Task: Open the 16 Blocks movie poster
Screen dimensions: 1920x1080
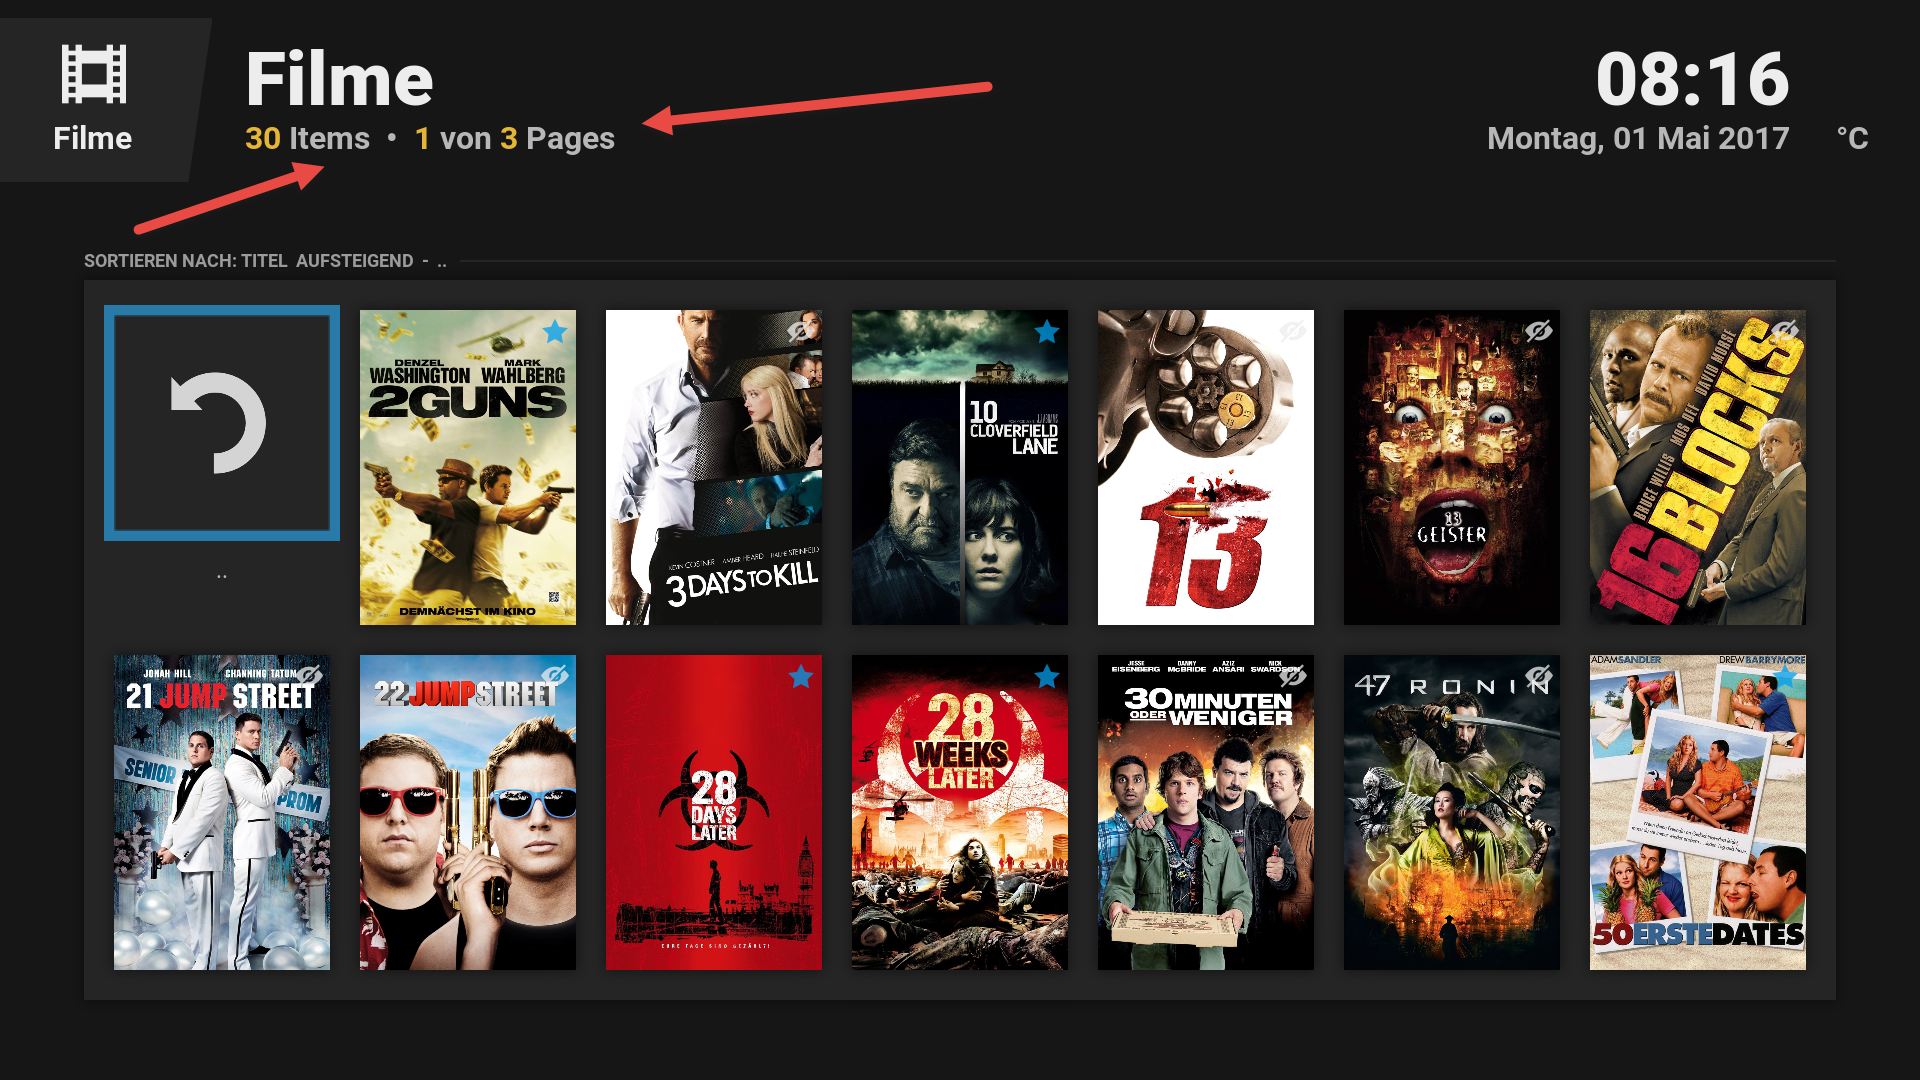Action: click(x=1698, y=467)
